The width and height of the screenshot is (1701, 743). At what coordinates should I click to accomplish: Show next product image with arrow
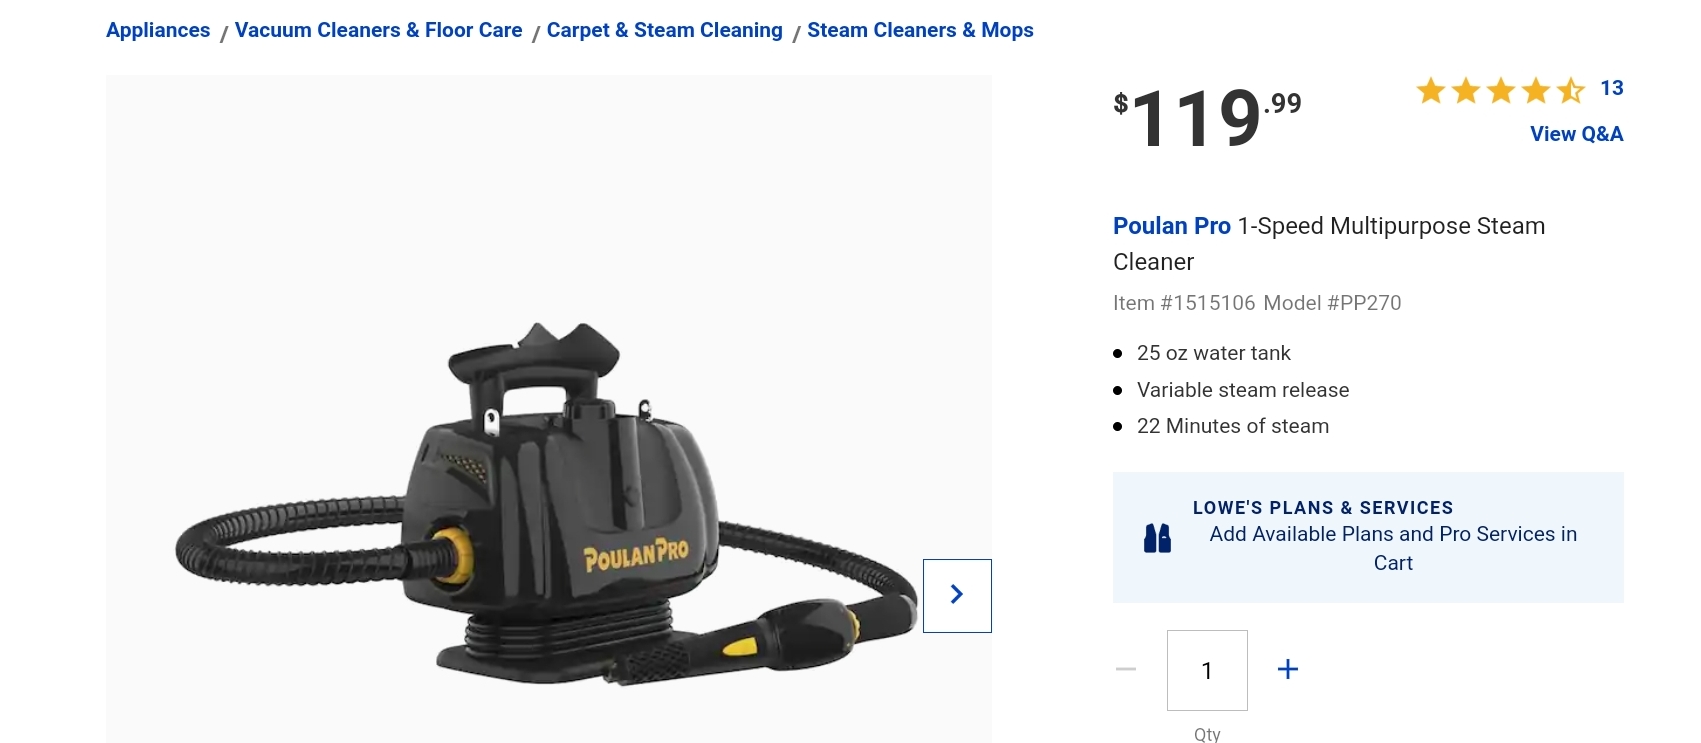tap(957, 595)
